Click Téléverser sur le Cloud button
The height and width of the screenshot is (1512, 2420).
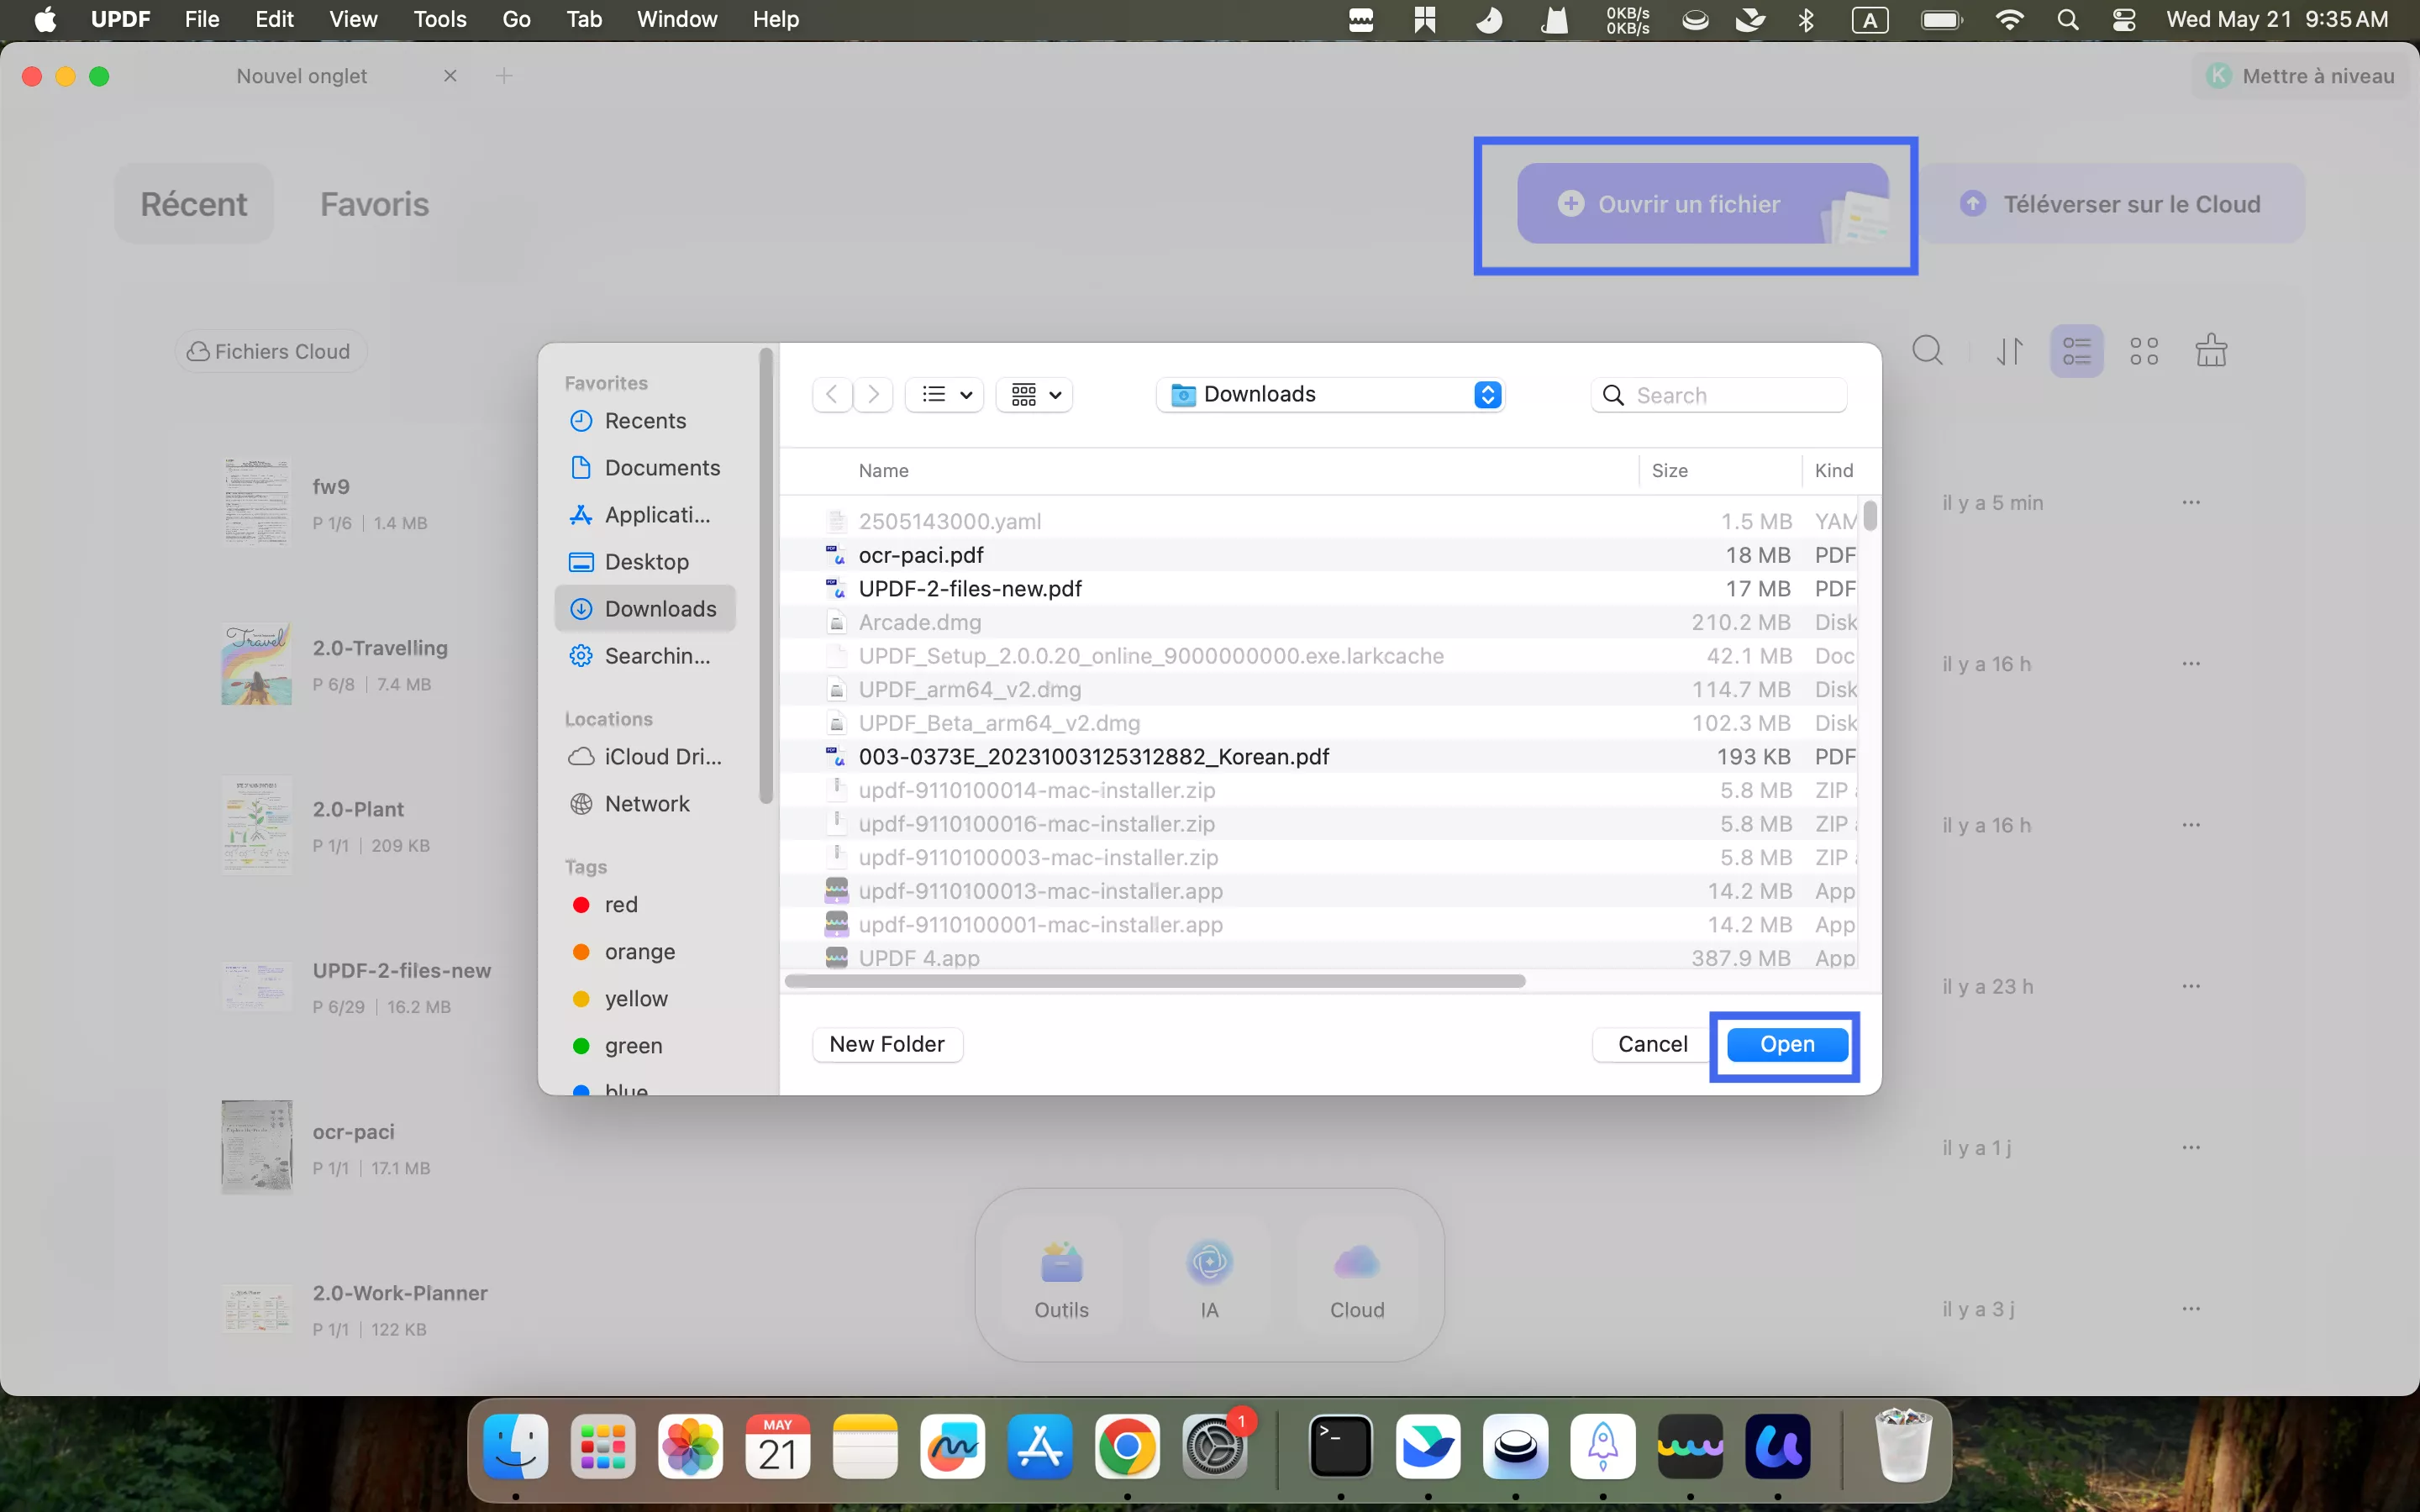(2112, 204)
